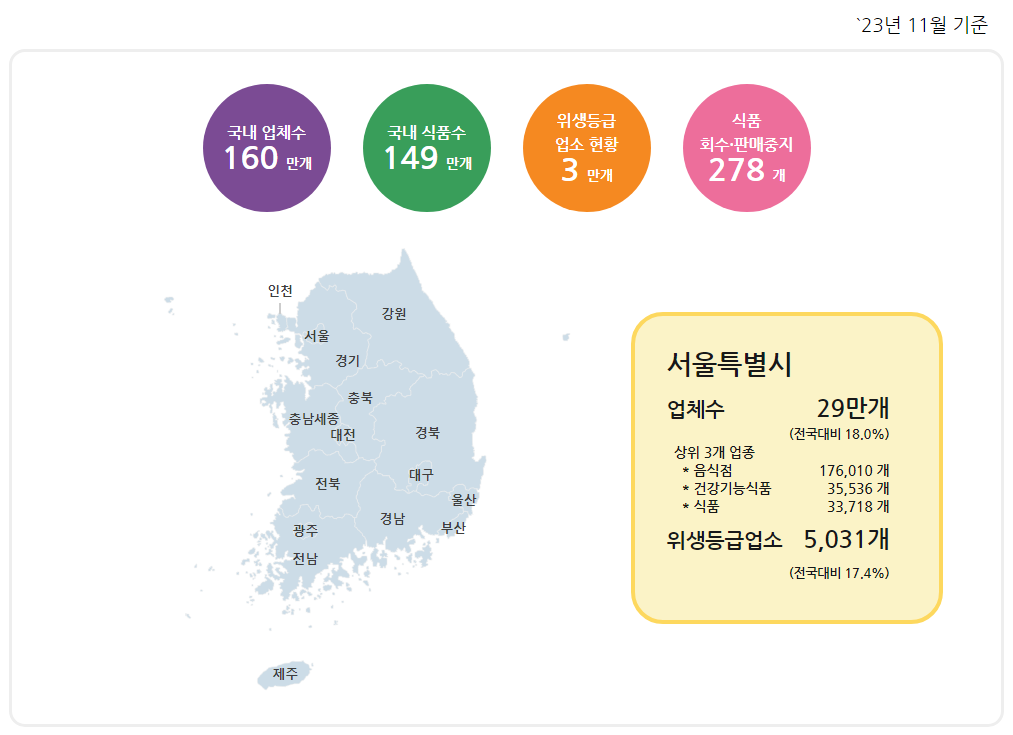Image resolution: width=1013 pixels, height=735 pixels.
Task: Click the purple 국내 업체수 circle
Action: pos(267,148)
